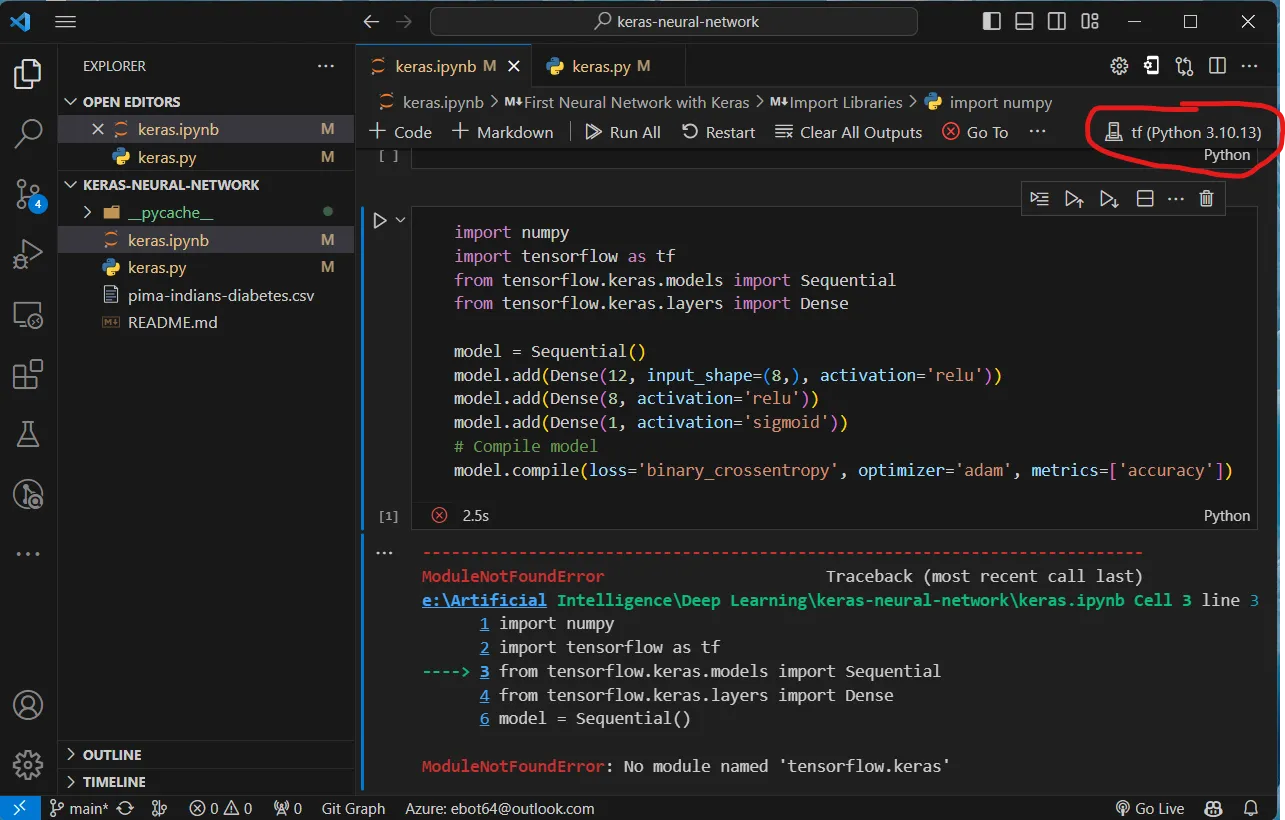This screenshot has height=820, width=1285.
Task: Open the hamburger application menu
Action: 65,21
